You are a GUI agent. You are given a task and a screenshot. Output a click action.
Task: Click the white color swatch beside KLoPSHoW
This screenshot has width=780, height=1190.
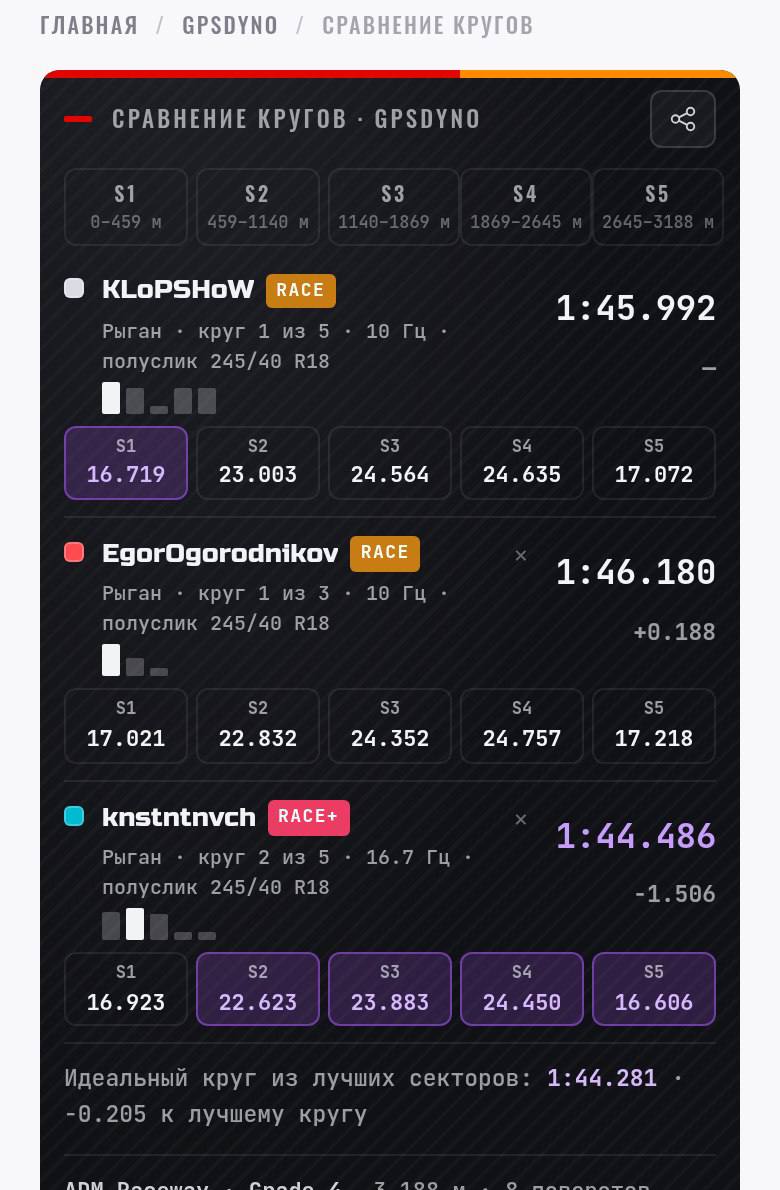pyautogui.click(x=74, y=288)
